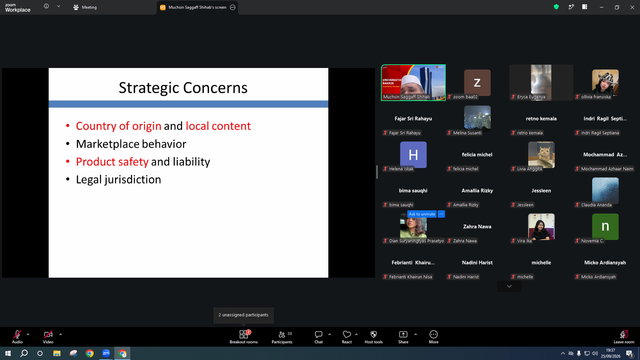Click Fajar Sri Rahayu's name tile
Screen dimensions: 640x360
coord(413,119)
